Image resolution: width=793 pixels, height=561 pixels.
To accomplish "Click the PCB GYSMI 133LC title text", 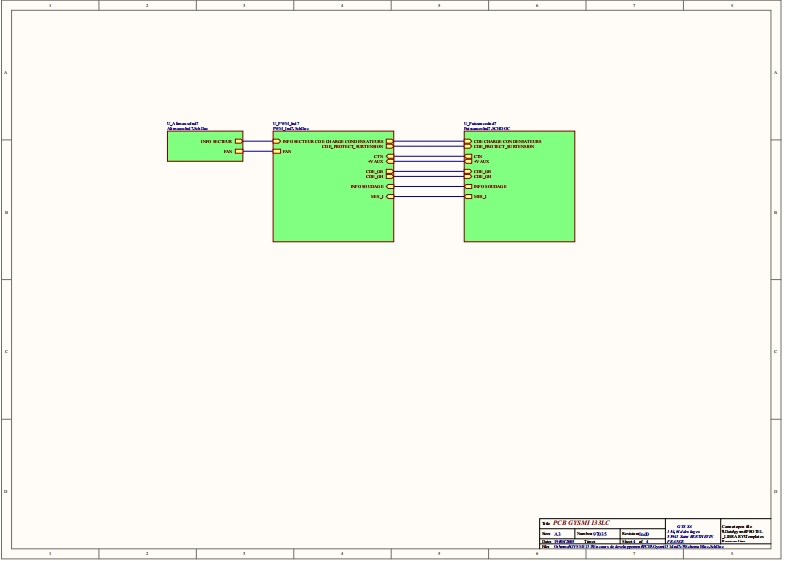I will coord(581,523).
